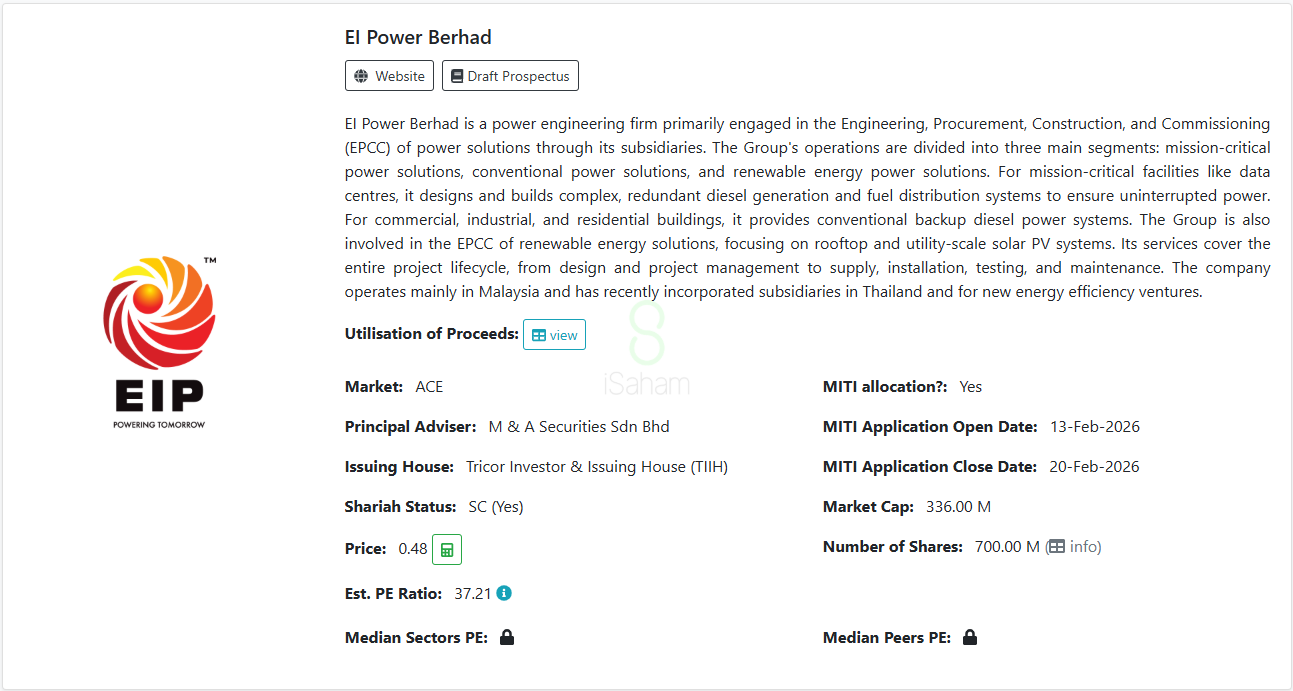The image size is (1293, 691).
Task: Open the Number of Shares info link
Action: (x=1073, y=546)
